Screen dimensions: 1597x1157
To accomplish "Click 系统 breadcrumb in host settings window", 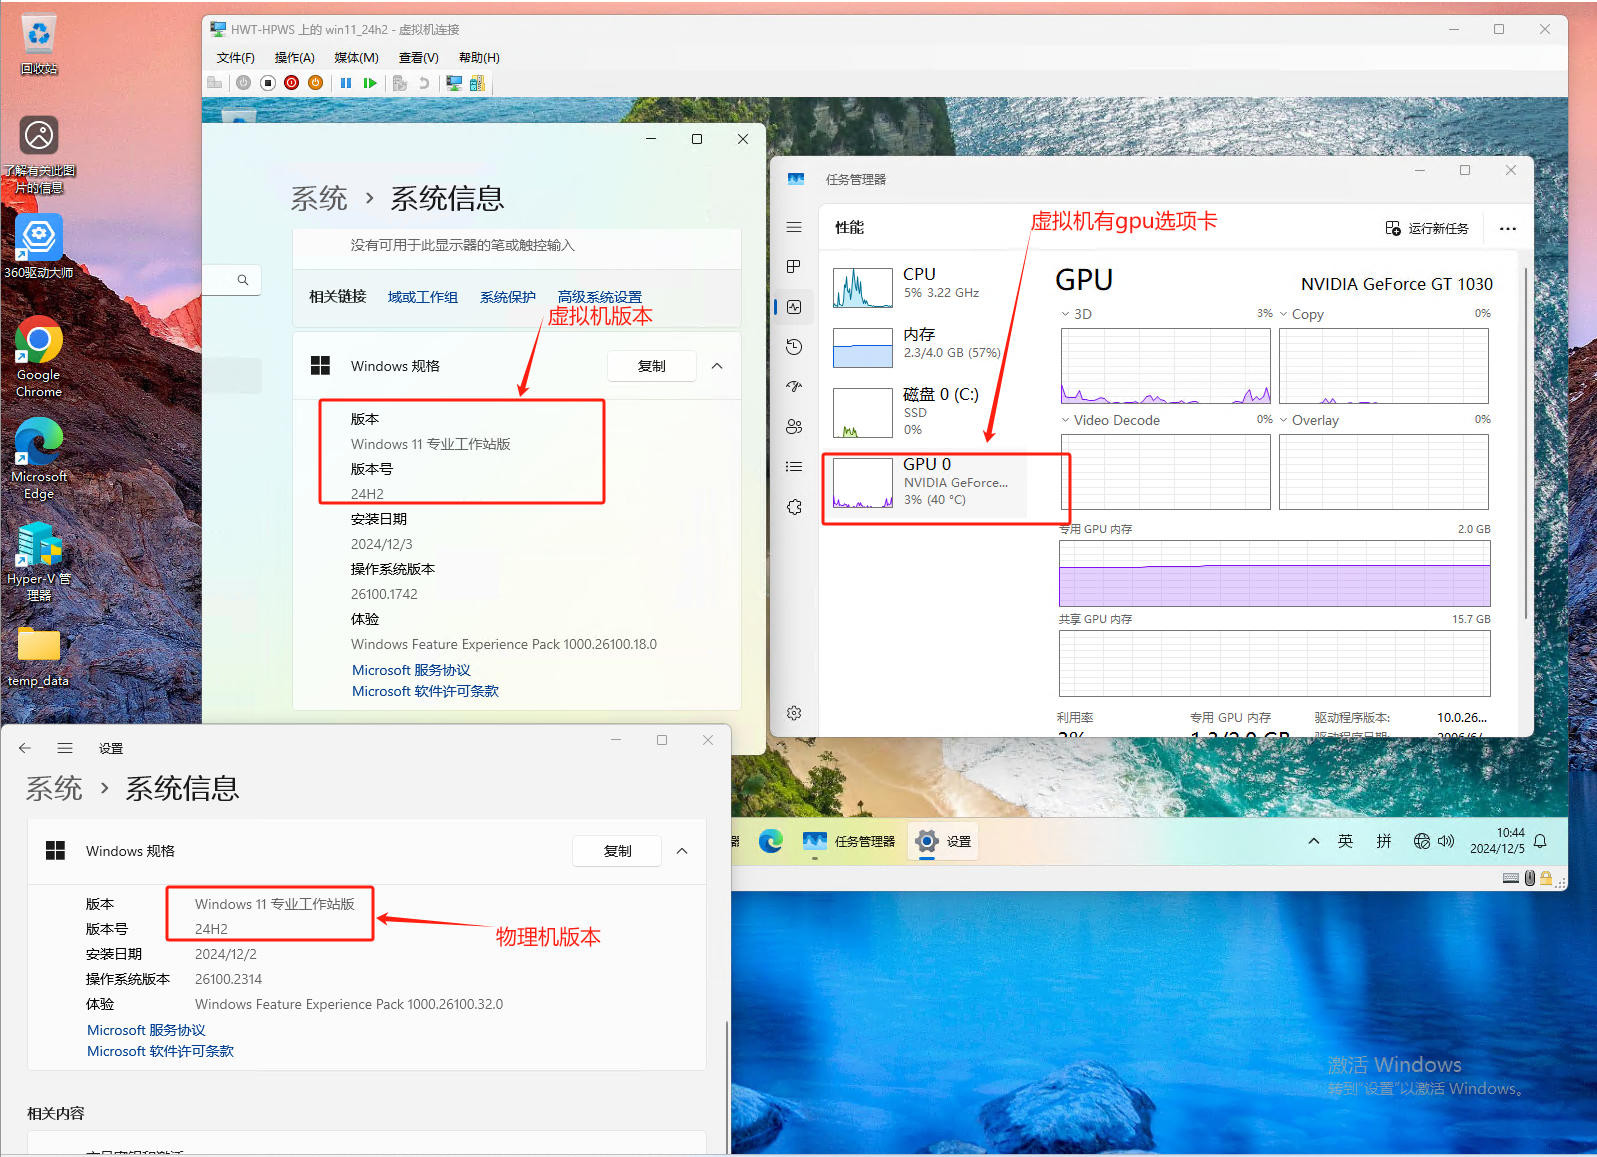I will click(54, 789).
